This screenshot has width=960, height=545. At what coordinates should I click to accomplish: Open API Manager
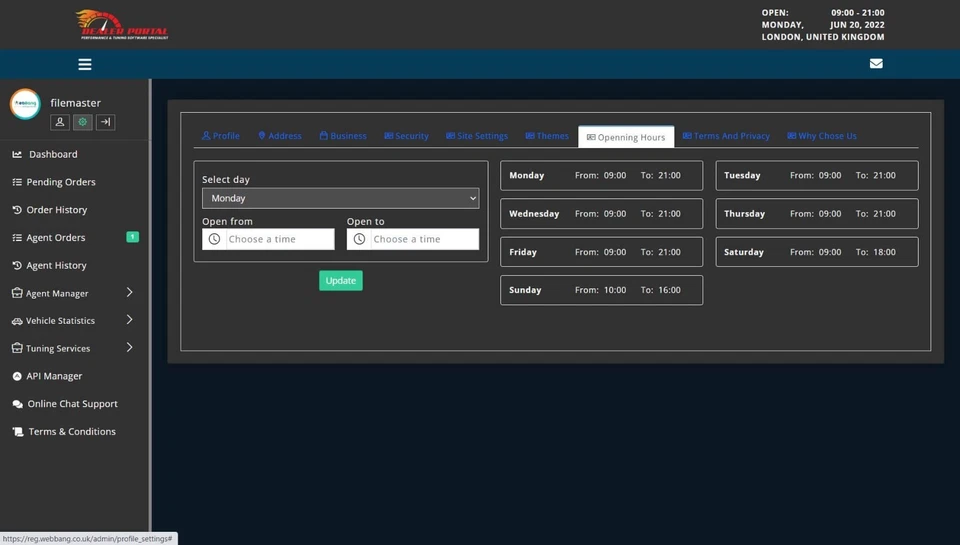(54, 376)
